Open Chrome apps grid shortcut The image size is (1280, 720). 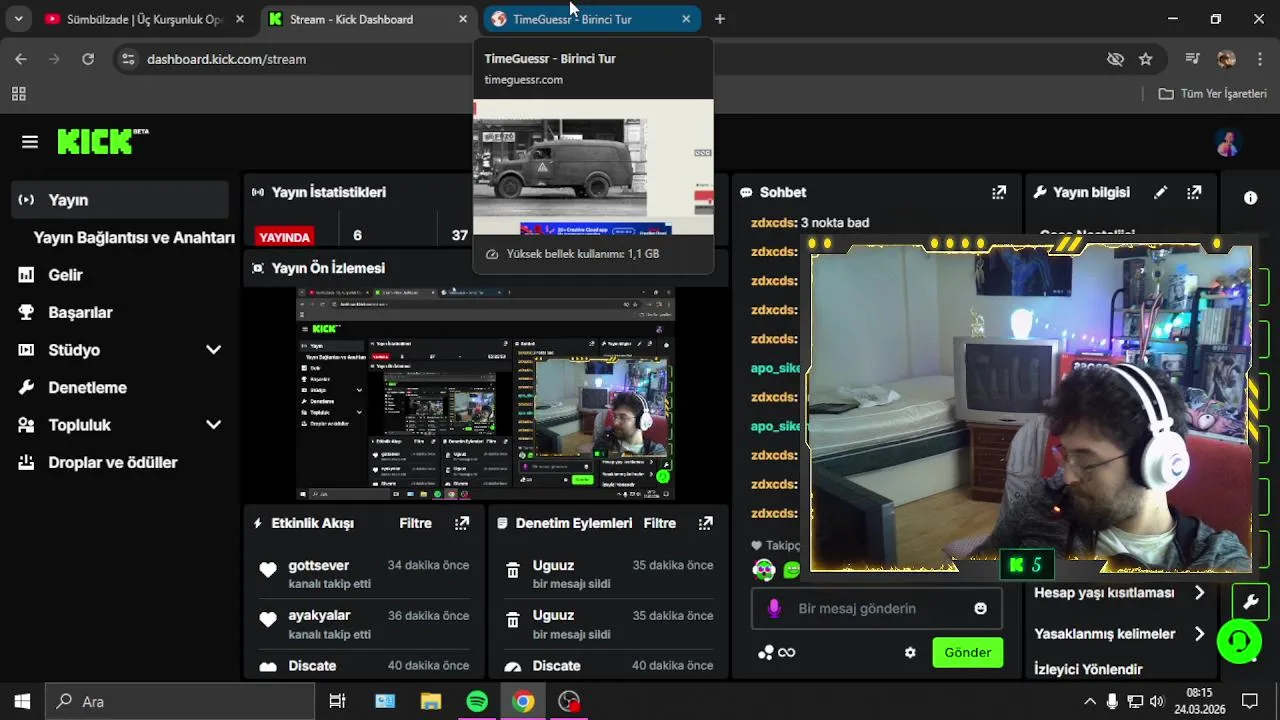pos(18,94)
